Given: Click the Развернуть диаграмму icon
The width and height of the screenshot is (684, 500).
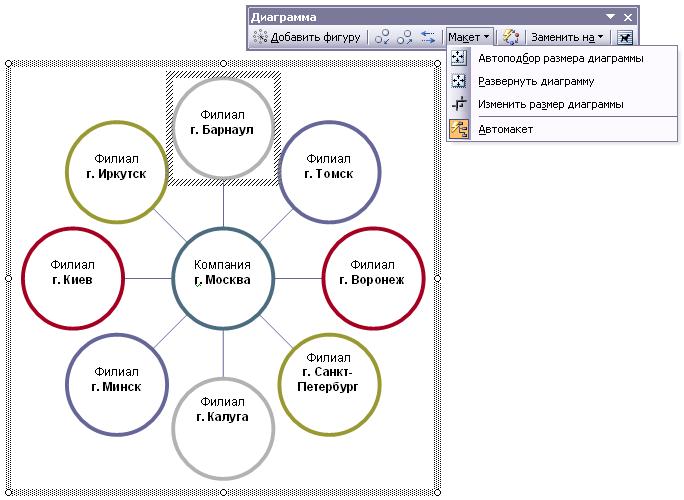Looking at the screenshot, I should coord(459,81).
